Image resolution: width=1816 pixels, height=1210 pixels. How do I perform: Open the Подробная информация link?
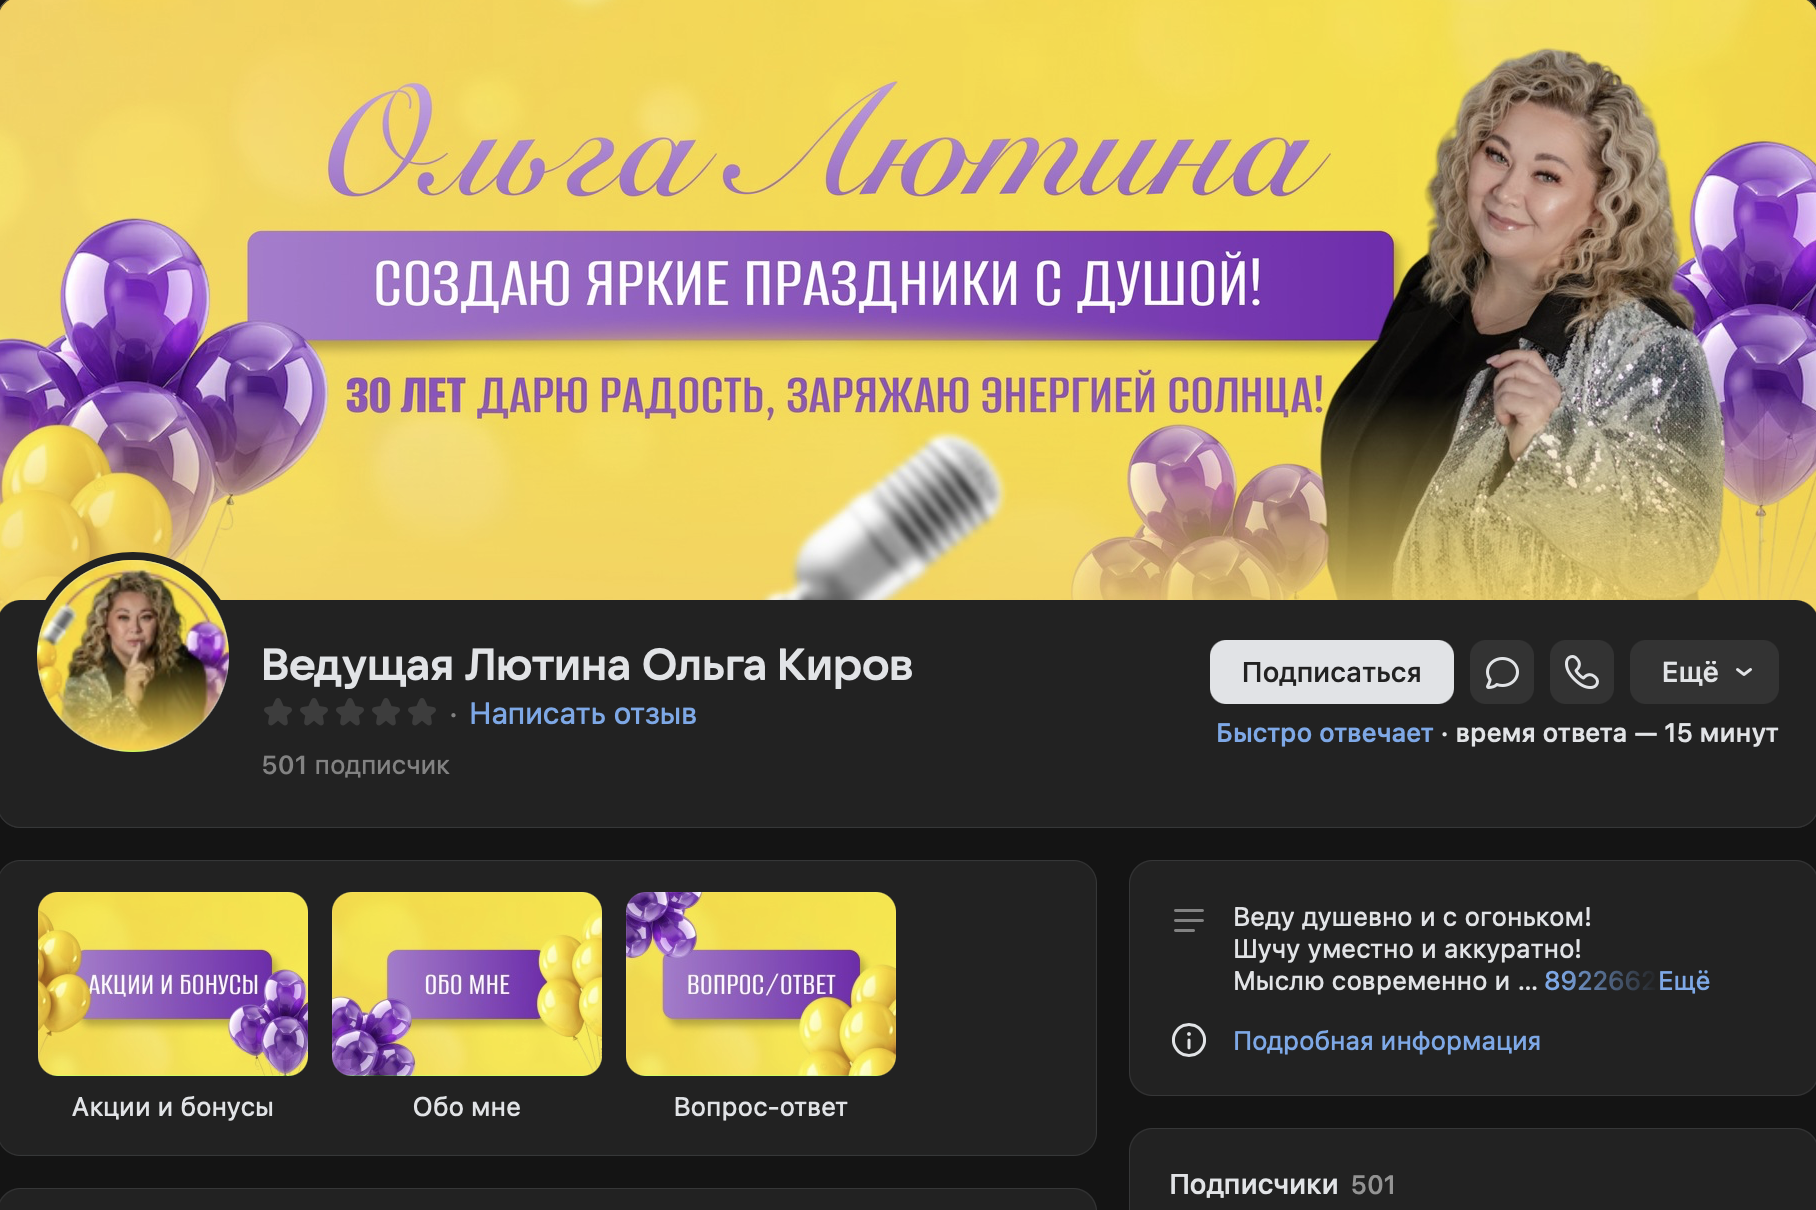point(1386,1041)
